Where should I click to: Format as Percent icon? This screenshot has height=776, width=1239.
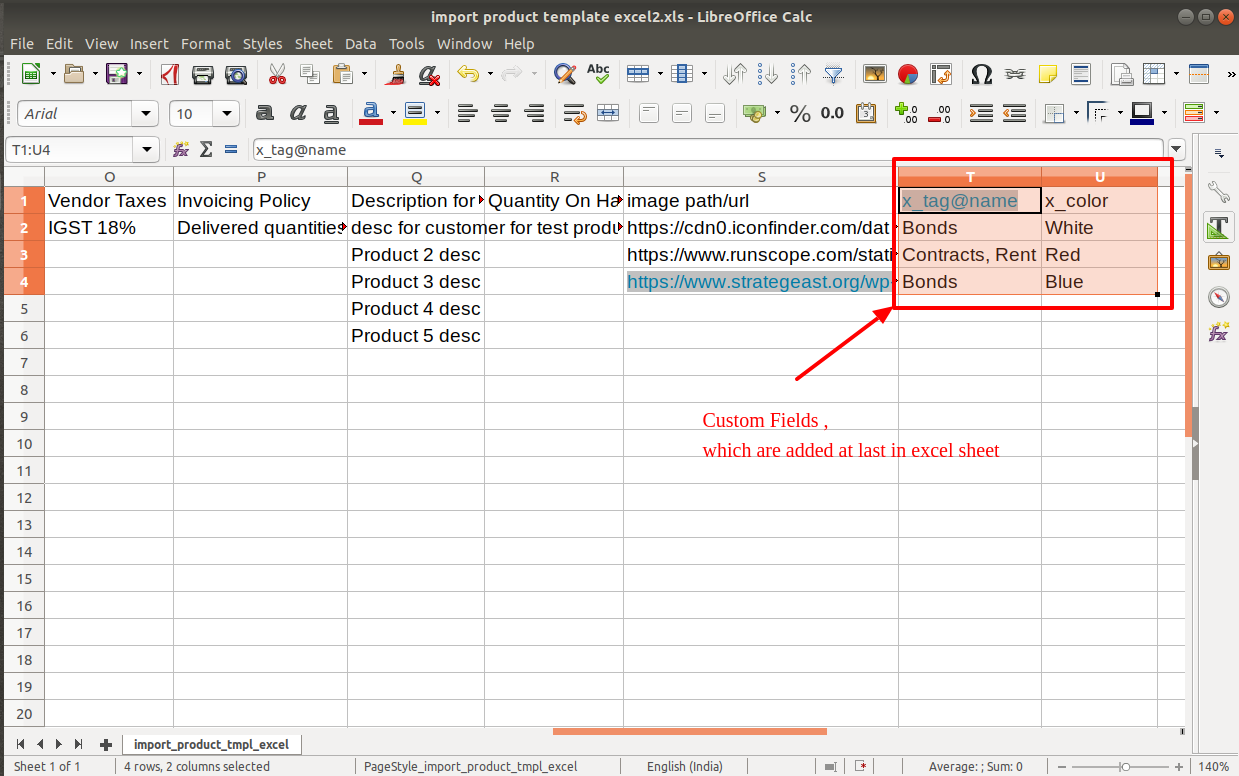[x=800, y=113]
